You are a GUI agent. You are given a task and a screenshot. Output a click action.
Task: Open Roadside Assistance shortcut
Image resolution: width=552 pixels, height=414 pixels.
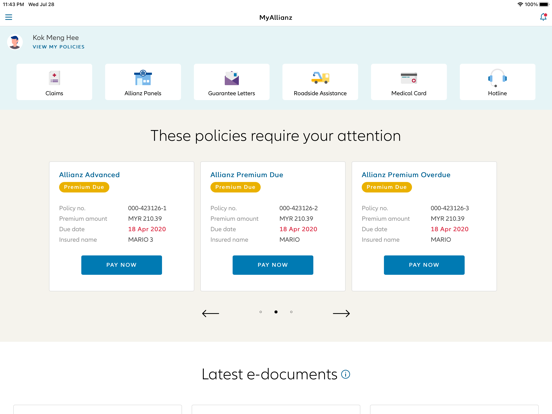pos(320,82)
